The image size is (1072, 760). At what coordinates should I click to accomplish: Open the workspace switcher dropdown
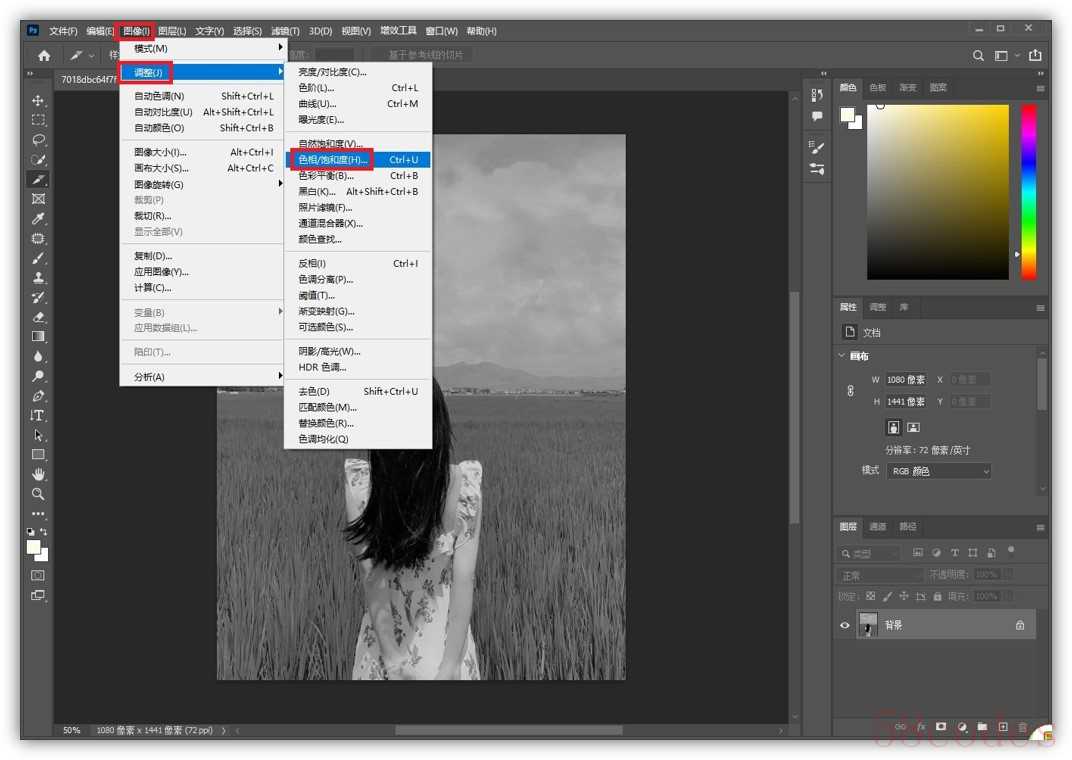point(1006,55)
